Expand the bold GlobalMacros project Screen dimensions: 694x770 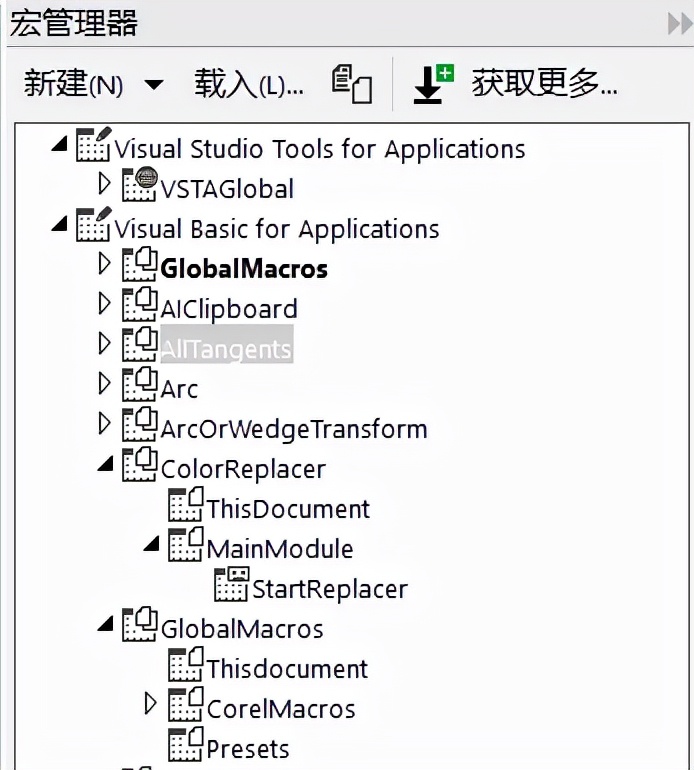click(104, 263)
